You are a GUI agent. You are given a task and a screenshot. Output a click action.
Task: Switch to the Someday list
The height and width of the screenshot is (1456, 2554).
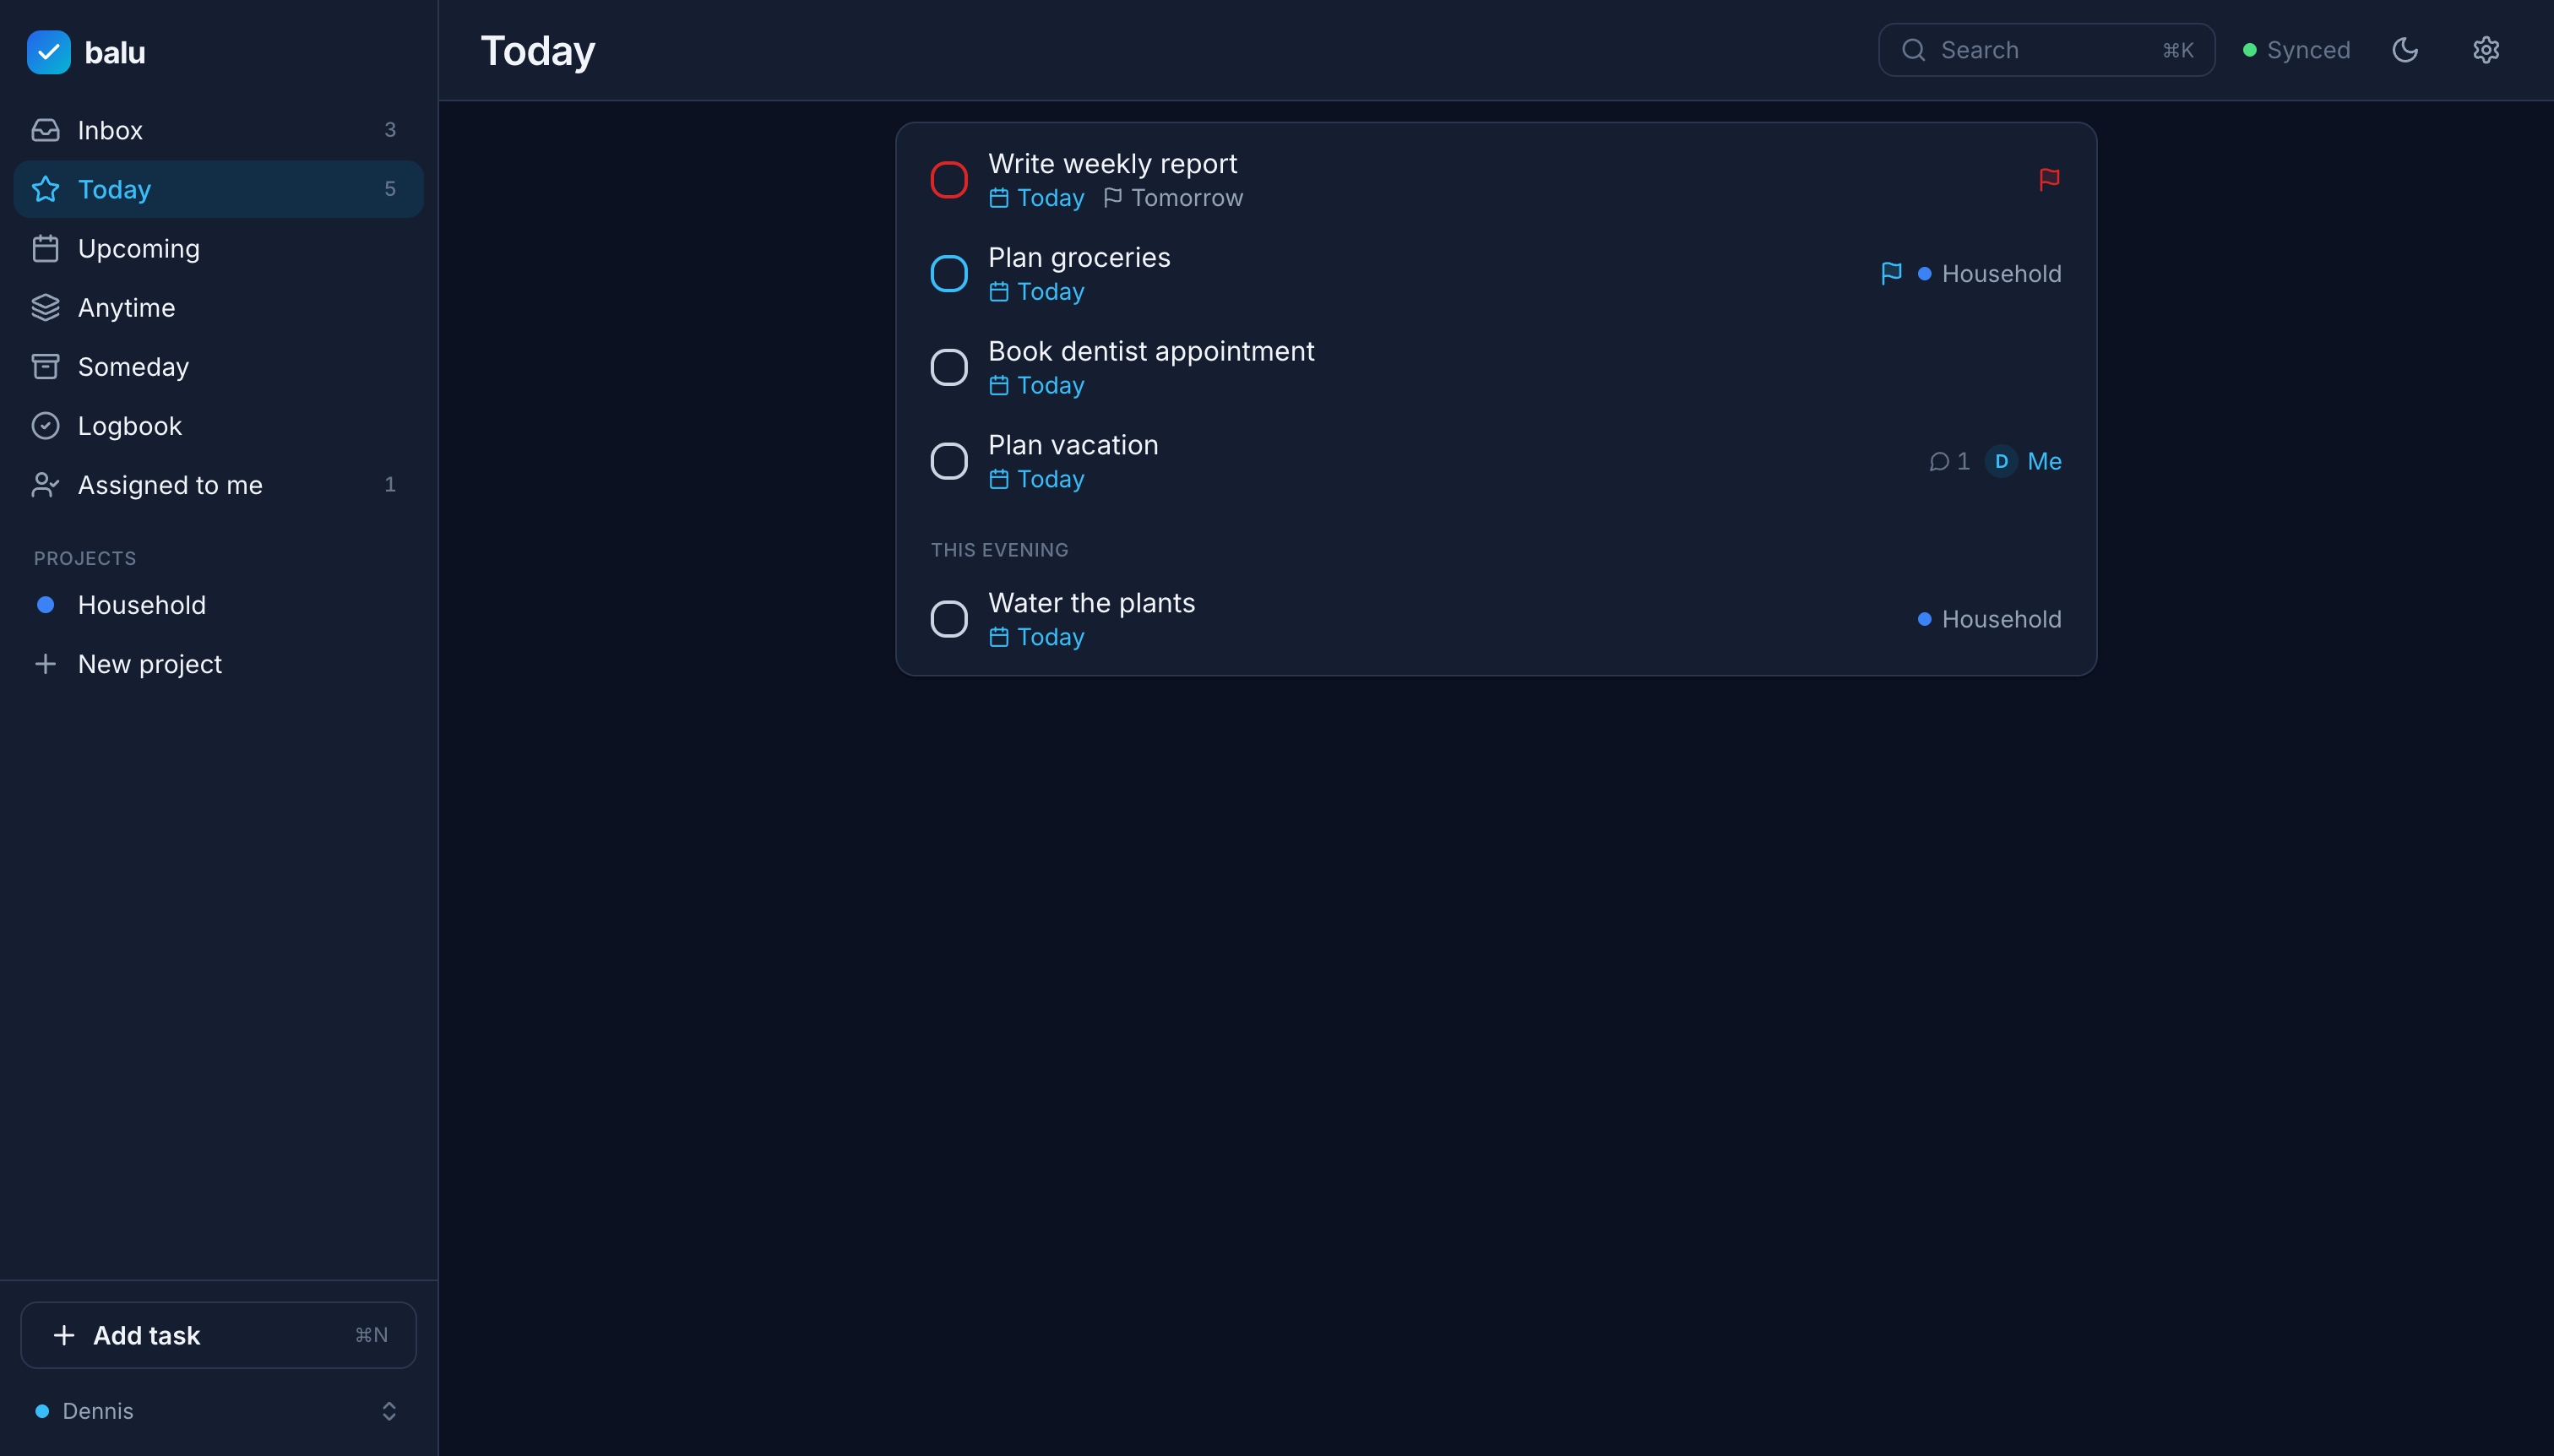[x=218, y=366]
